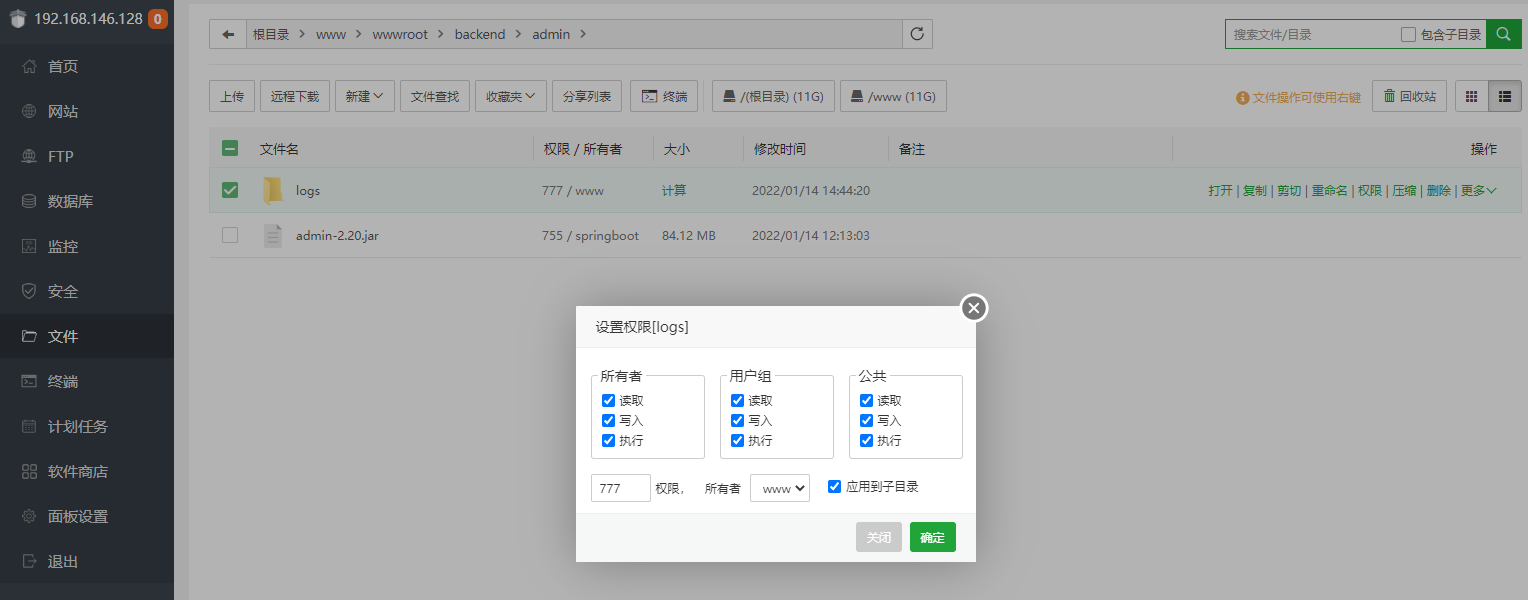The height and width of the screenshot is (600, 1528).
Task: Click the Upload (上传) button
Action: tap(232, 96)
